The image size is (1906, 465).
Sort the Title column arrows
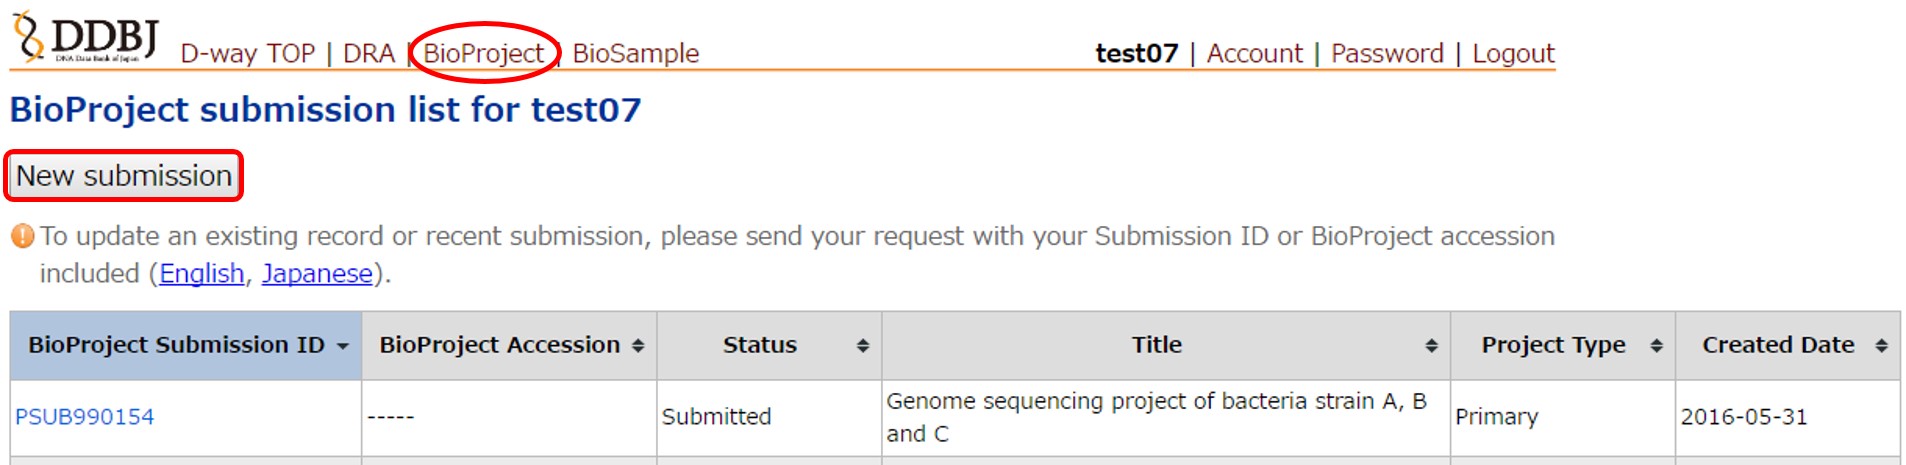click(x=1431, y=346)
